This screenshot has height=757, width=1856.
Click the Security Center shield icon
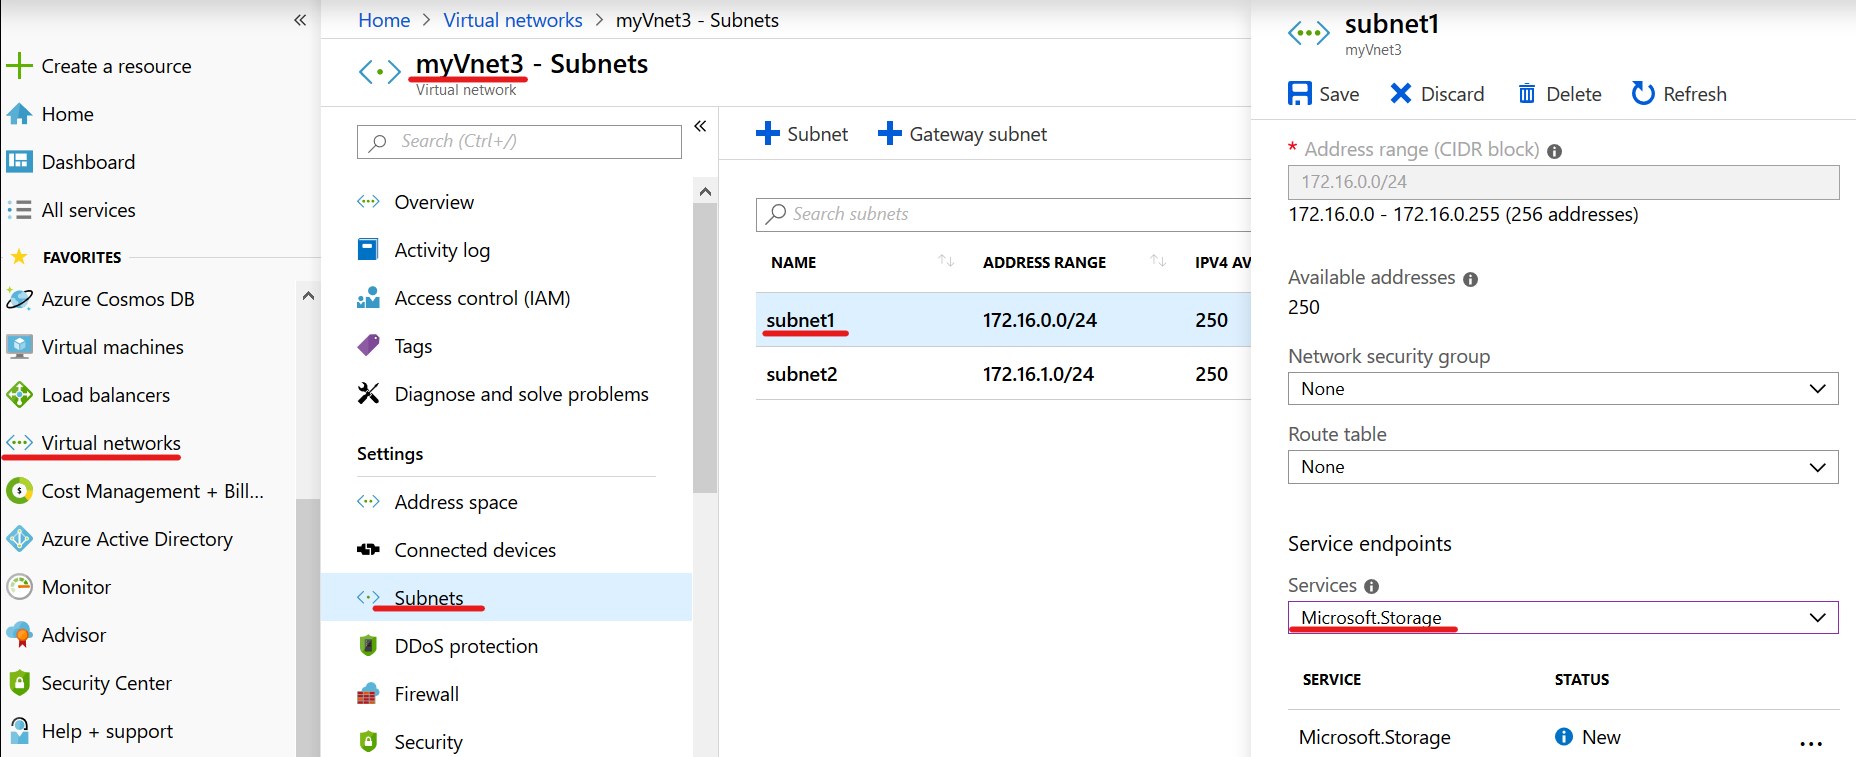19,683
